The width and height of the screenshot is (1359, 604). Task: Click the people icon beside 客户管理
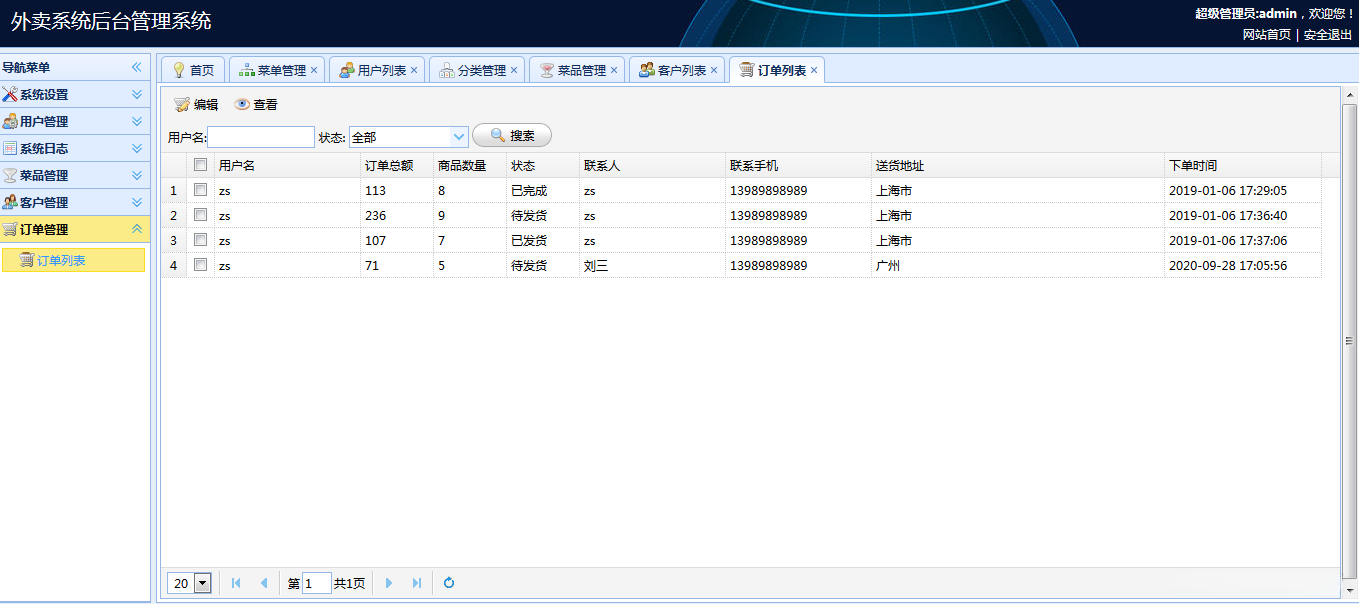pos(10,202)
